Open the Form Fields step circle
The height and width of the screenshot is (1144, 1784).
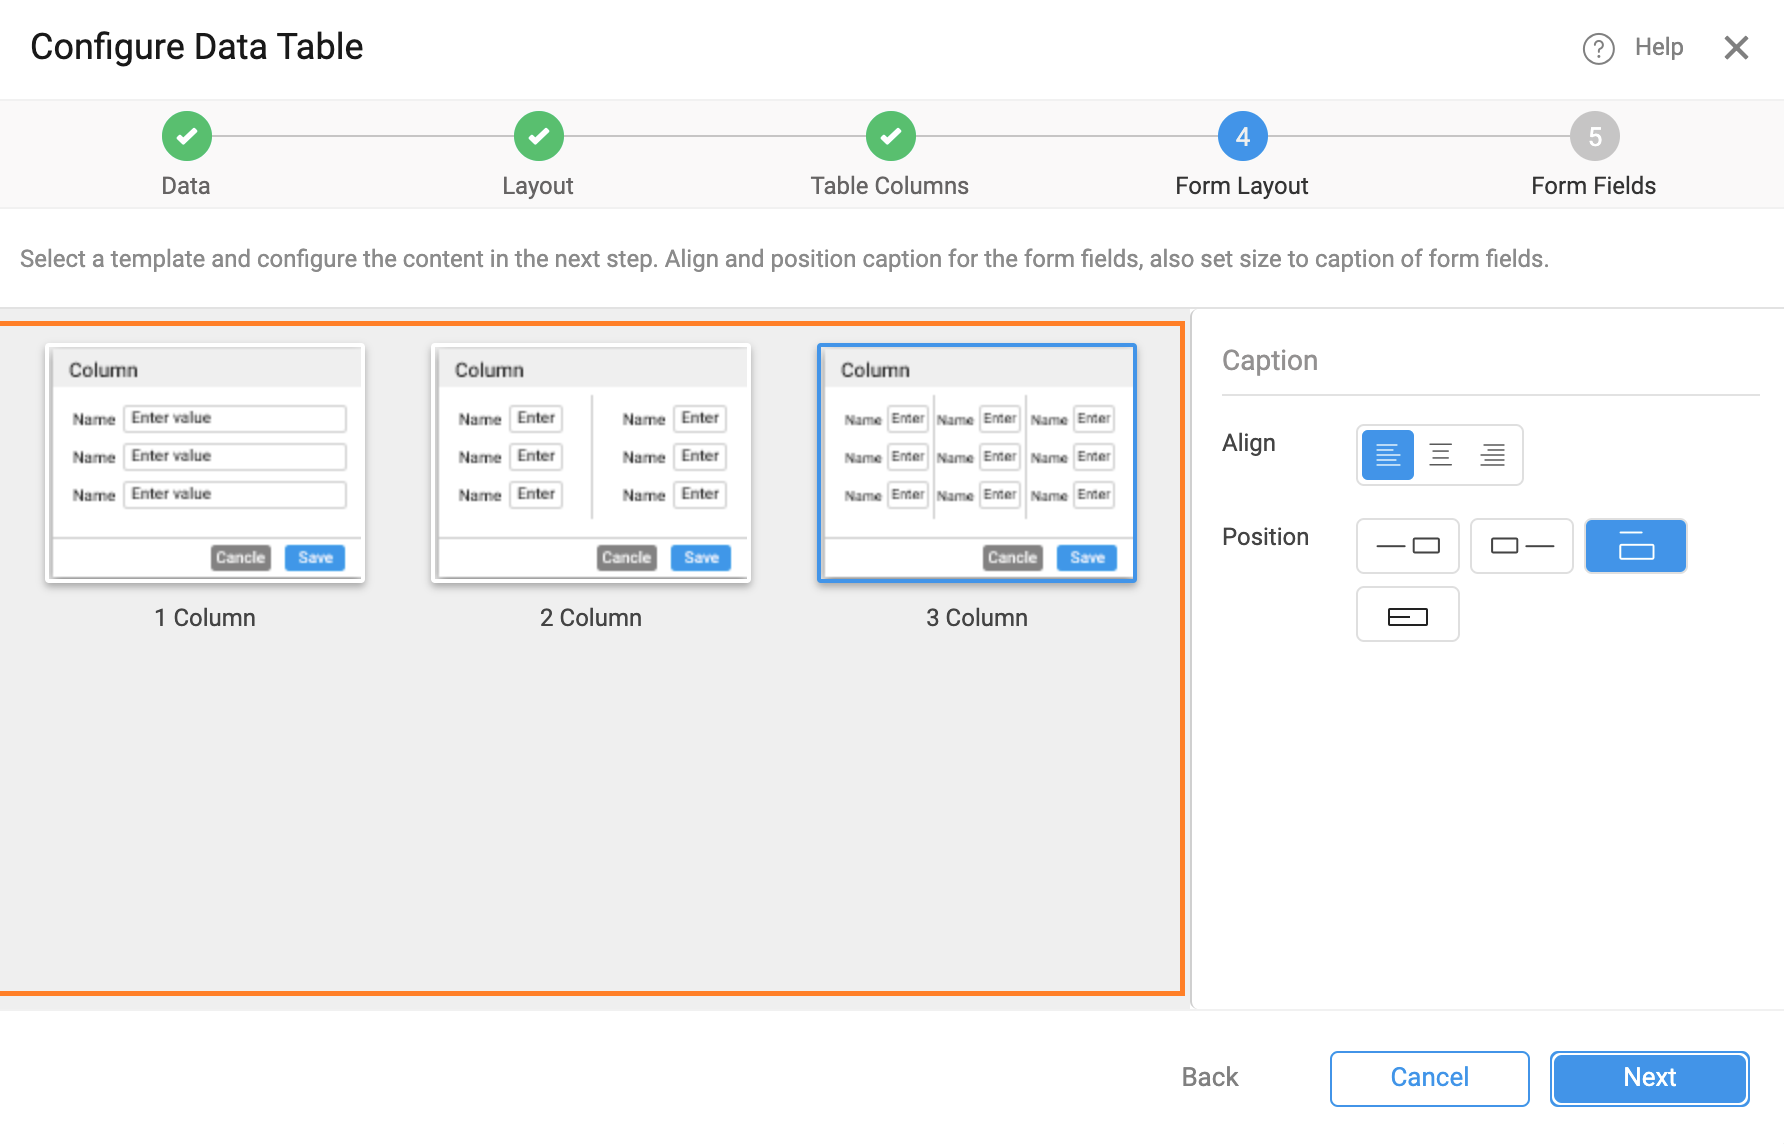1593,136
